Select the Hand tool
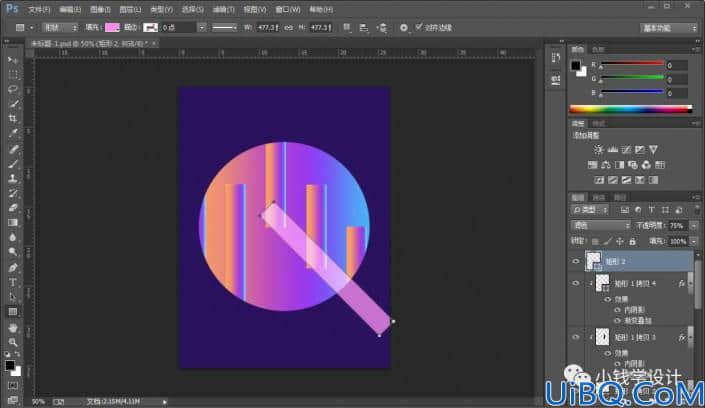Image resolution: width=705 pixels, height=408 pixels. 13,327
